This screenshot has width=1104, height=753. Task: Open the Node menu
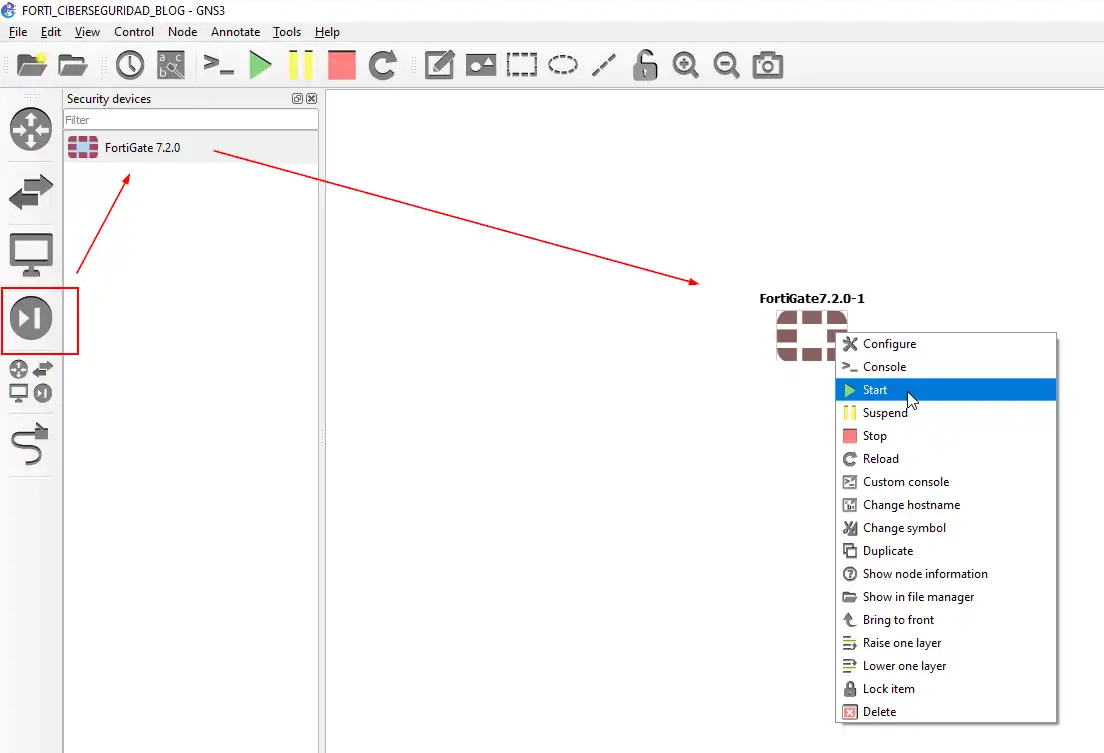182,32
